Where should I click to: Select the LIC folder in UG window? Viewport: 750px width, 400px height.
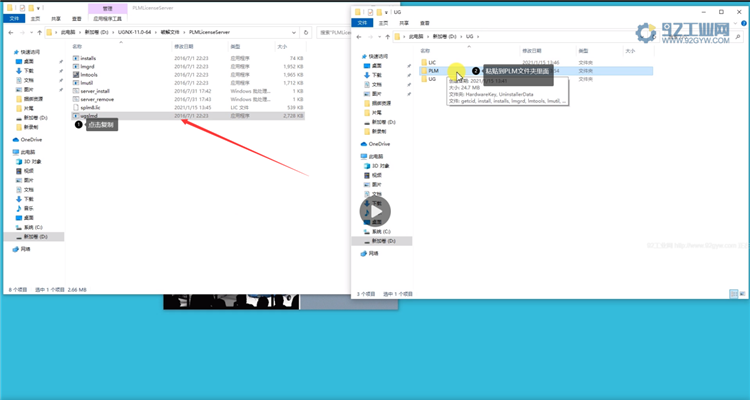point(536,62)
